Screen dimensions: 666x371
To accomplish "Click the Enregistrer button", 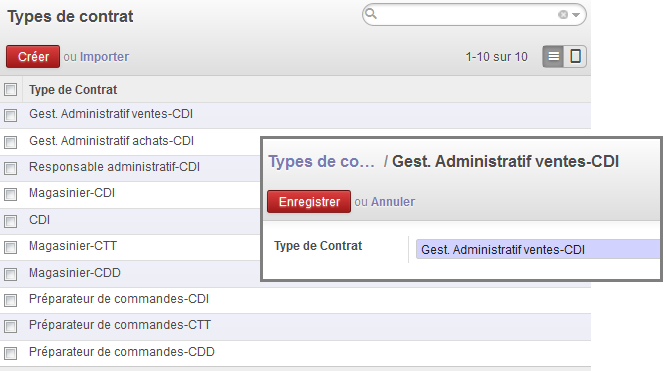I will tap(309, 201).
